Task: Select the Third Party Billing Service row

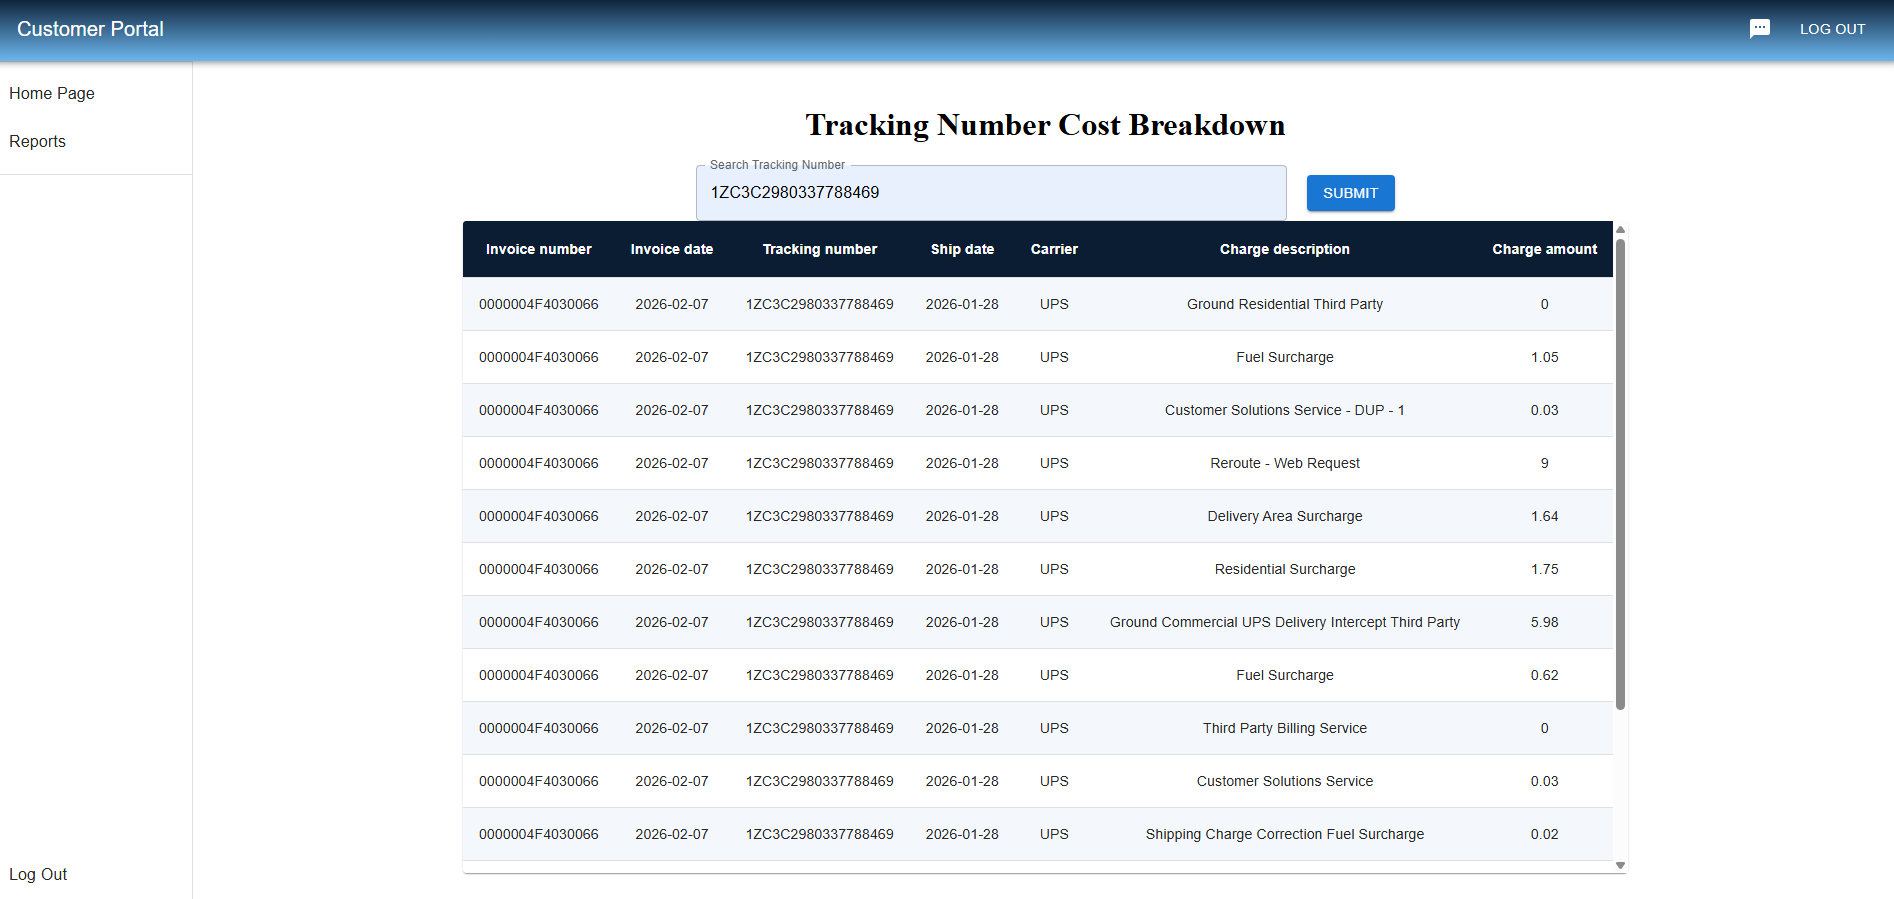Action: pyautogui.click(x=1284, y=728)
